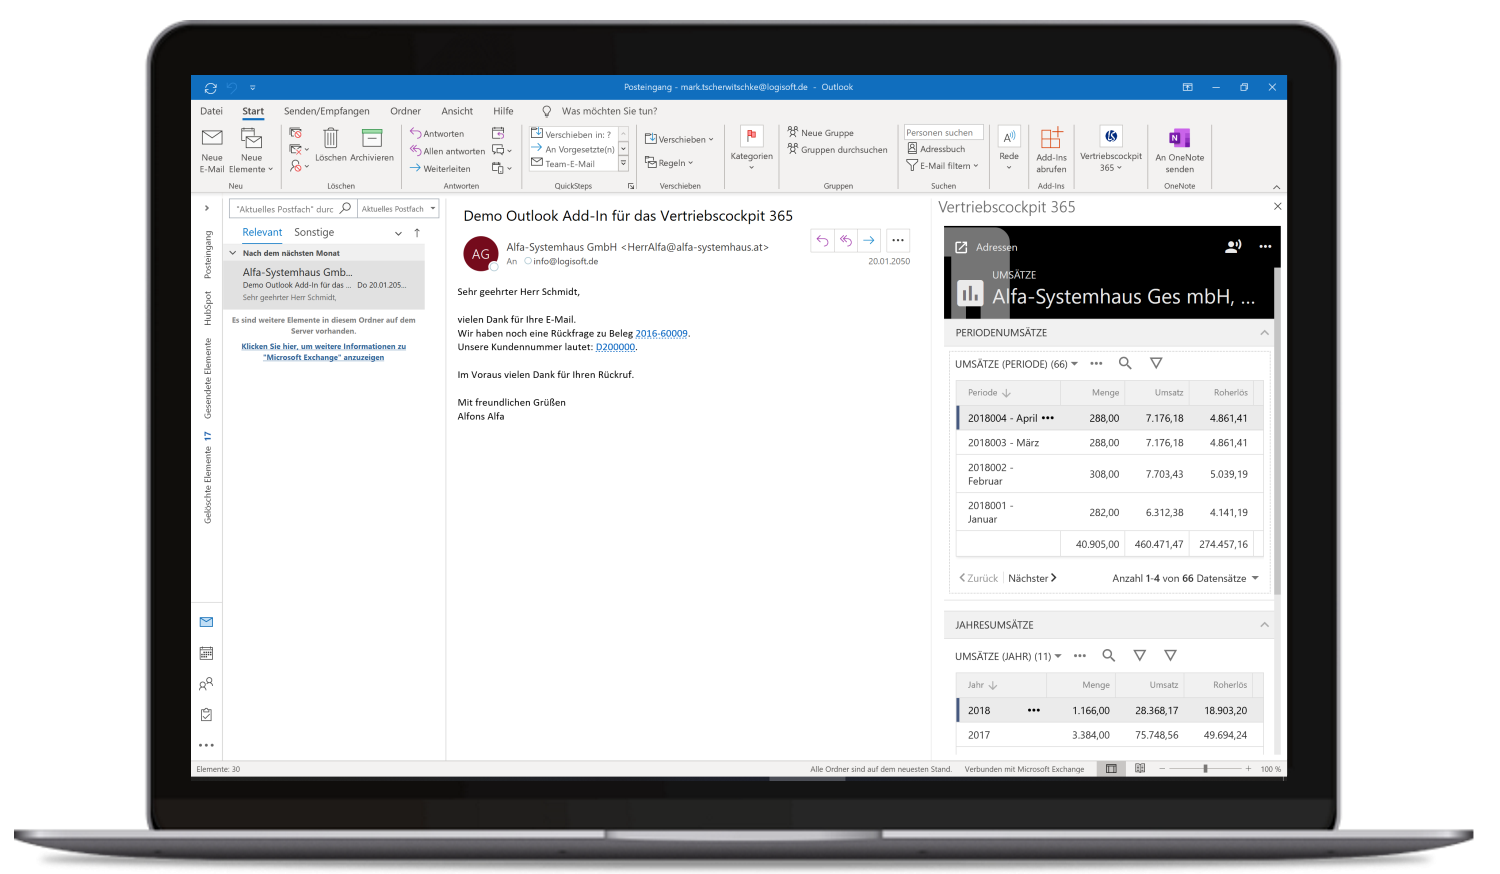
Task: Click Neue Gruppe in Gruppen section
Action: (x=820, y=132)
